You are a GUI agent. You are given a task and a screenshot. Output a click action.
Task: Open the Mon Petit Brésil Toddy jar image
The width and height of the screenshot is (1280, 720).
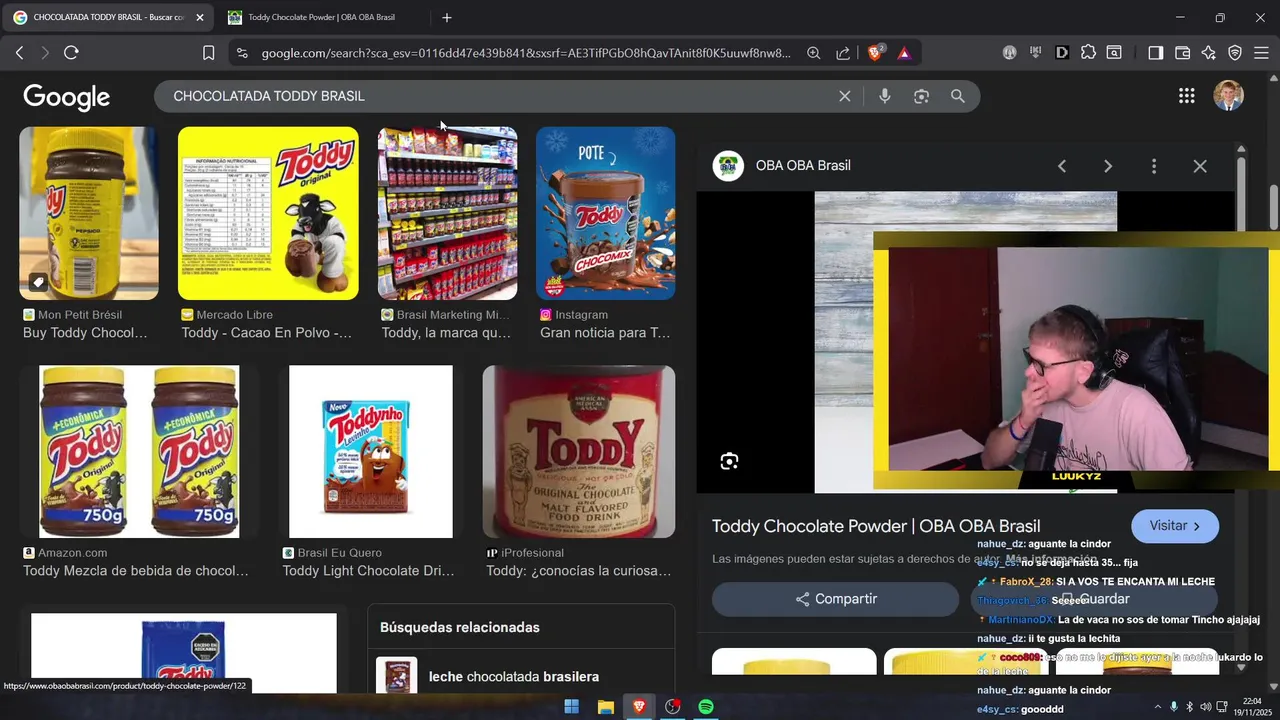89,213
